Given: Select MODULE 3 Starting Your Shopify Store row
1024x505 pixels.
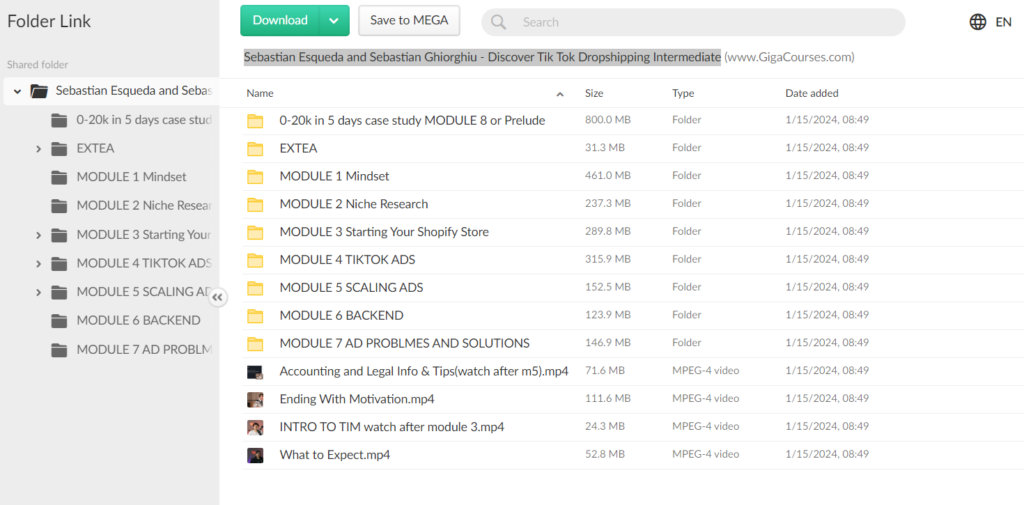Looking at the screenshot, I should (384, 232).
